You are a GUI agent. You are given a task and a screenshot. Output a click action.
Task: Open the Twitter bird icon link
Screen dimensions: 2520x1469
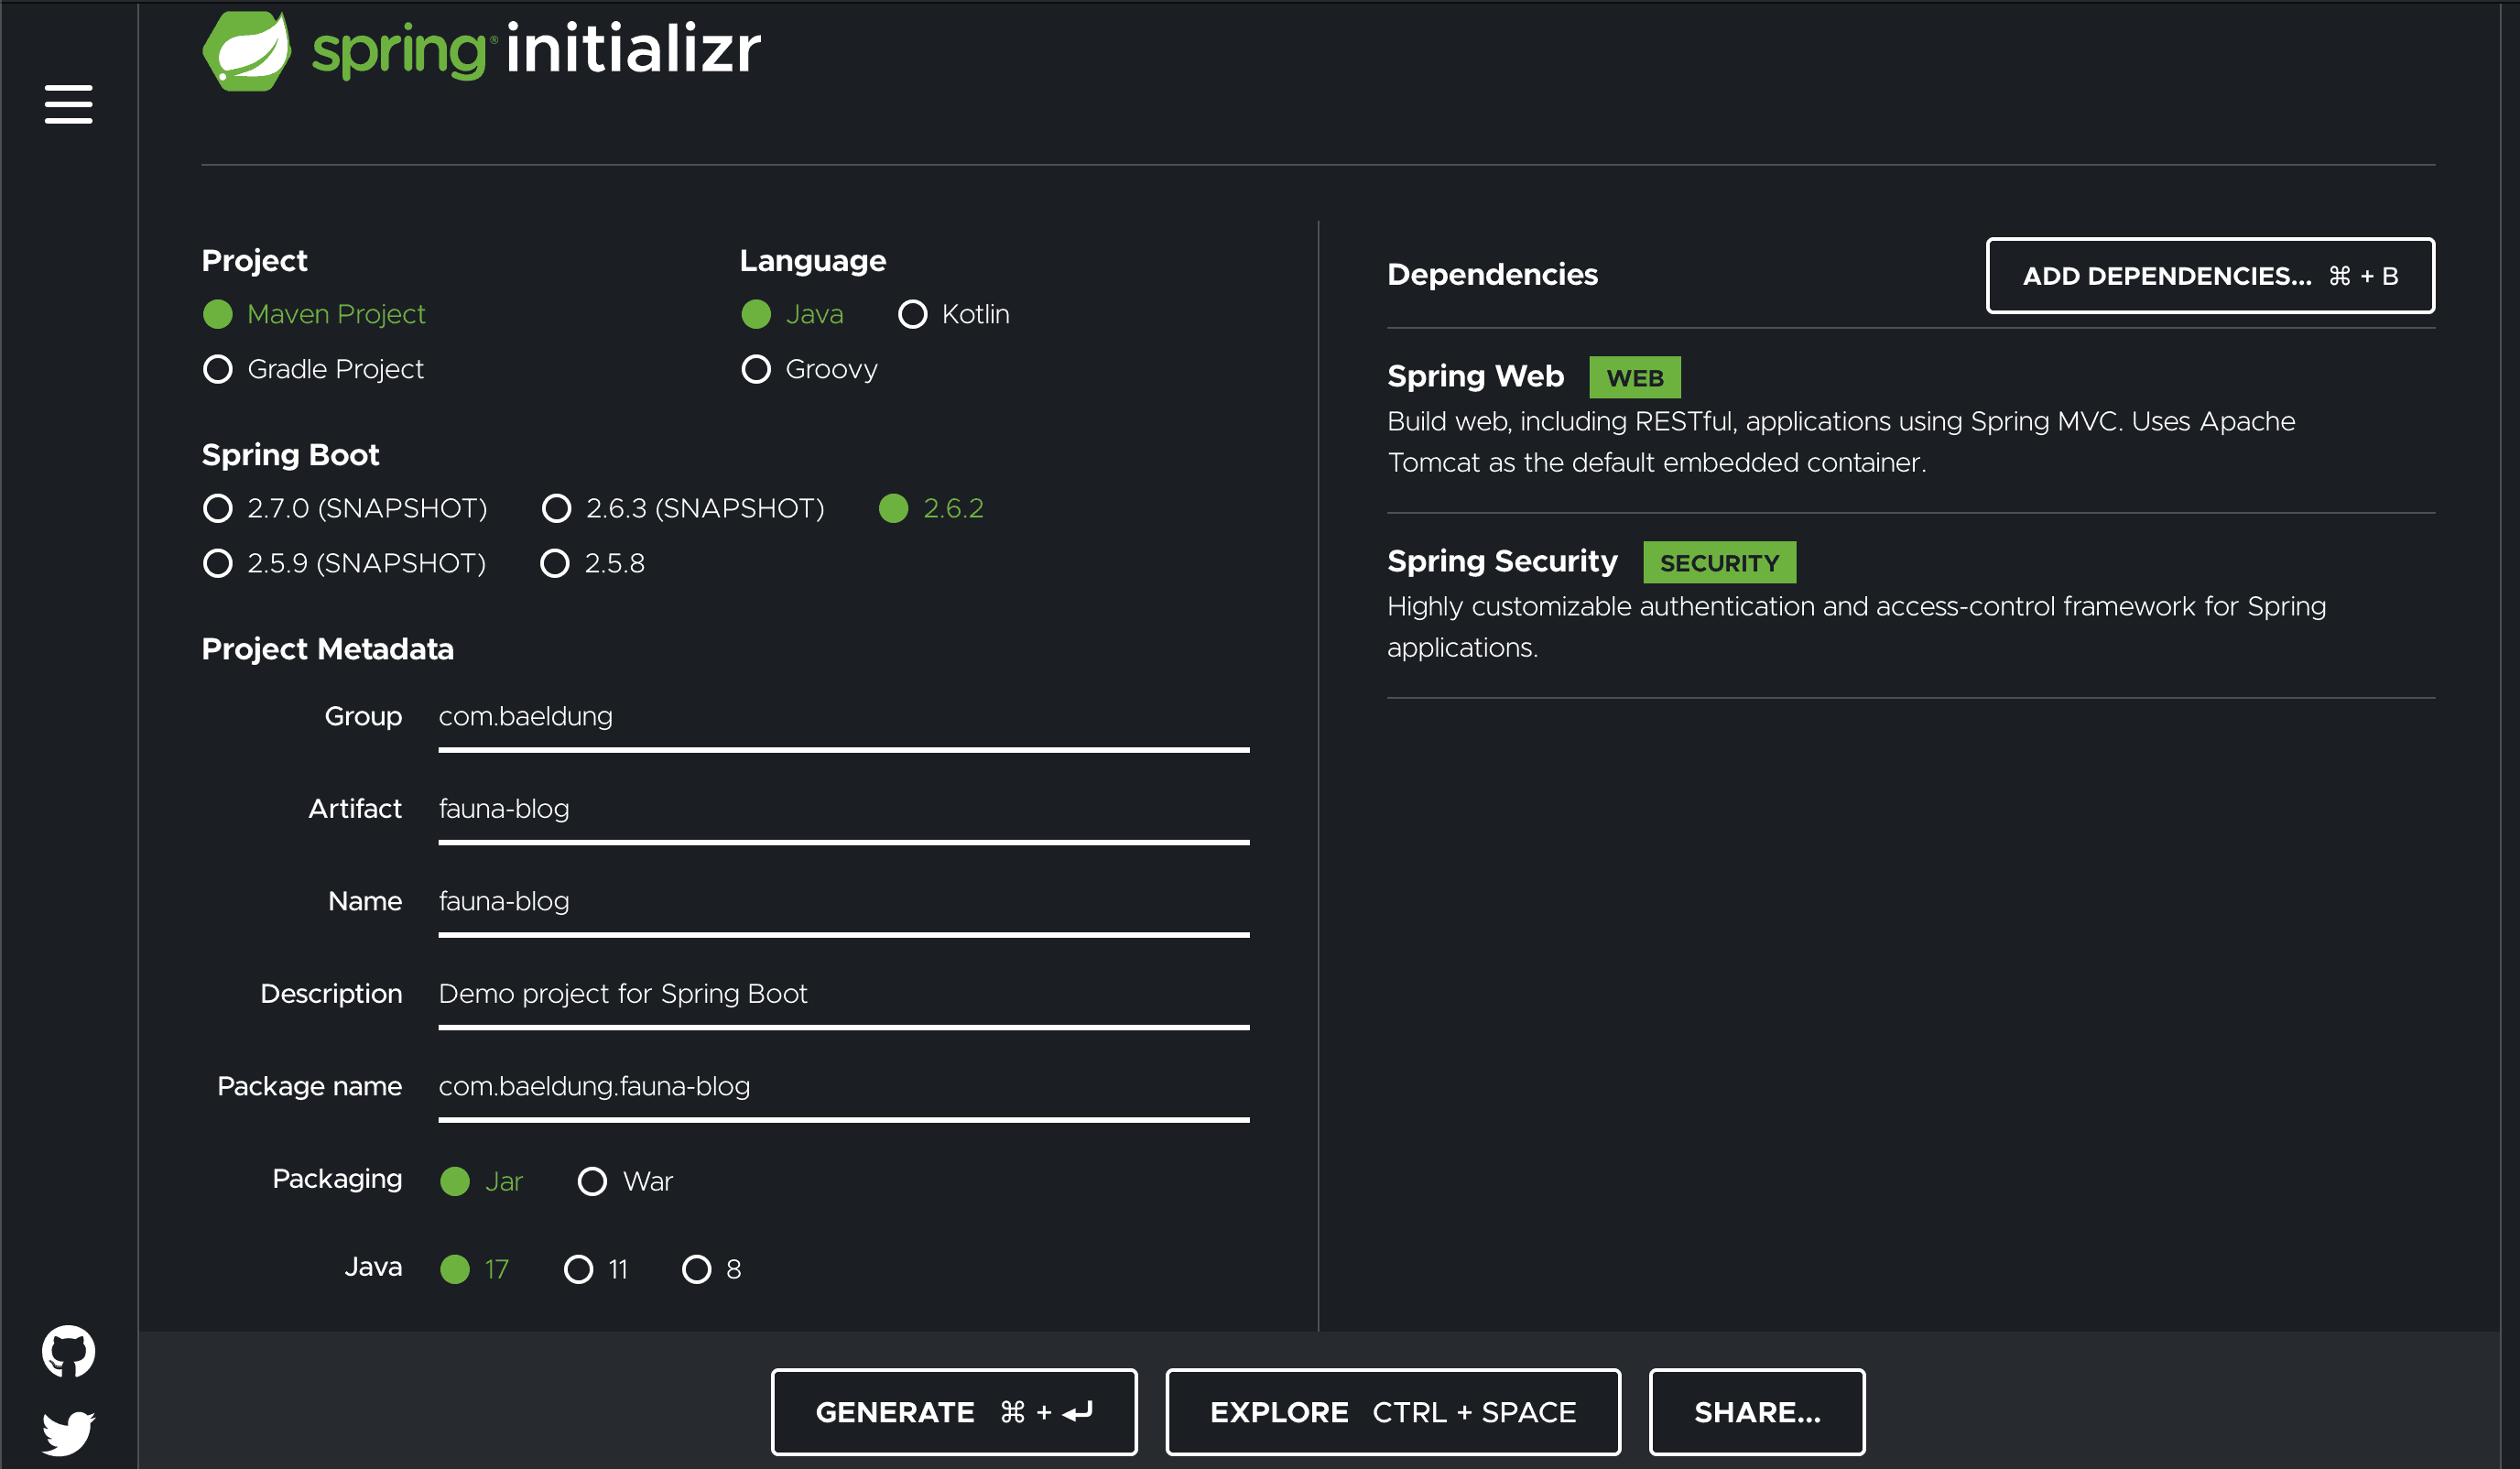[68, 1432]
